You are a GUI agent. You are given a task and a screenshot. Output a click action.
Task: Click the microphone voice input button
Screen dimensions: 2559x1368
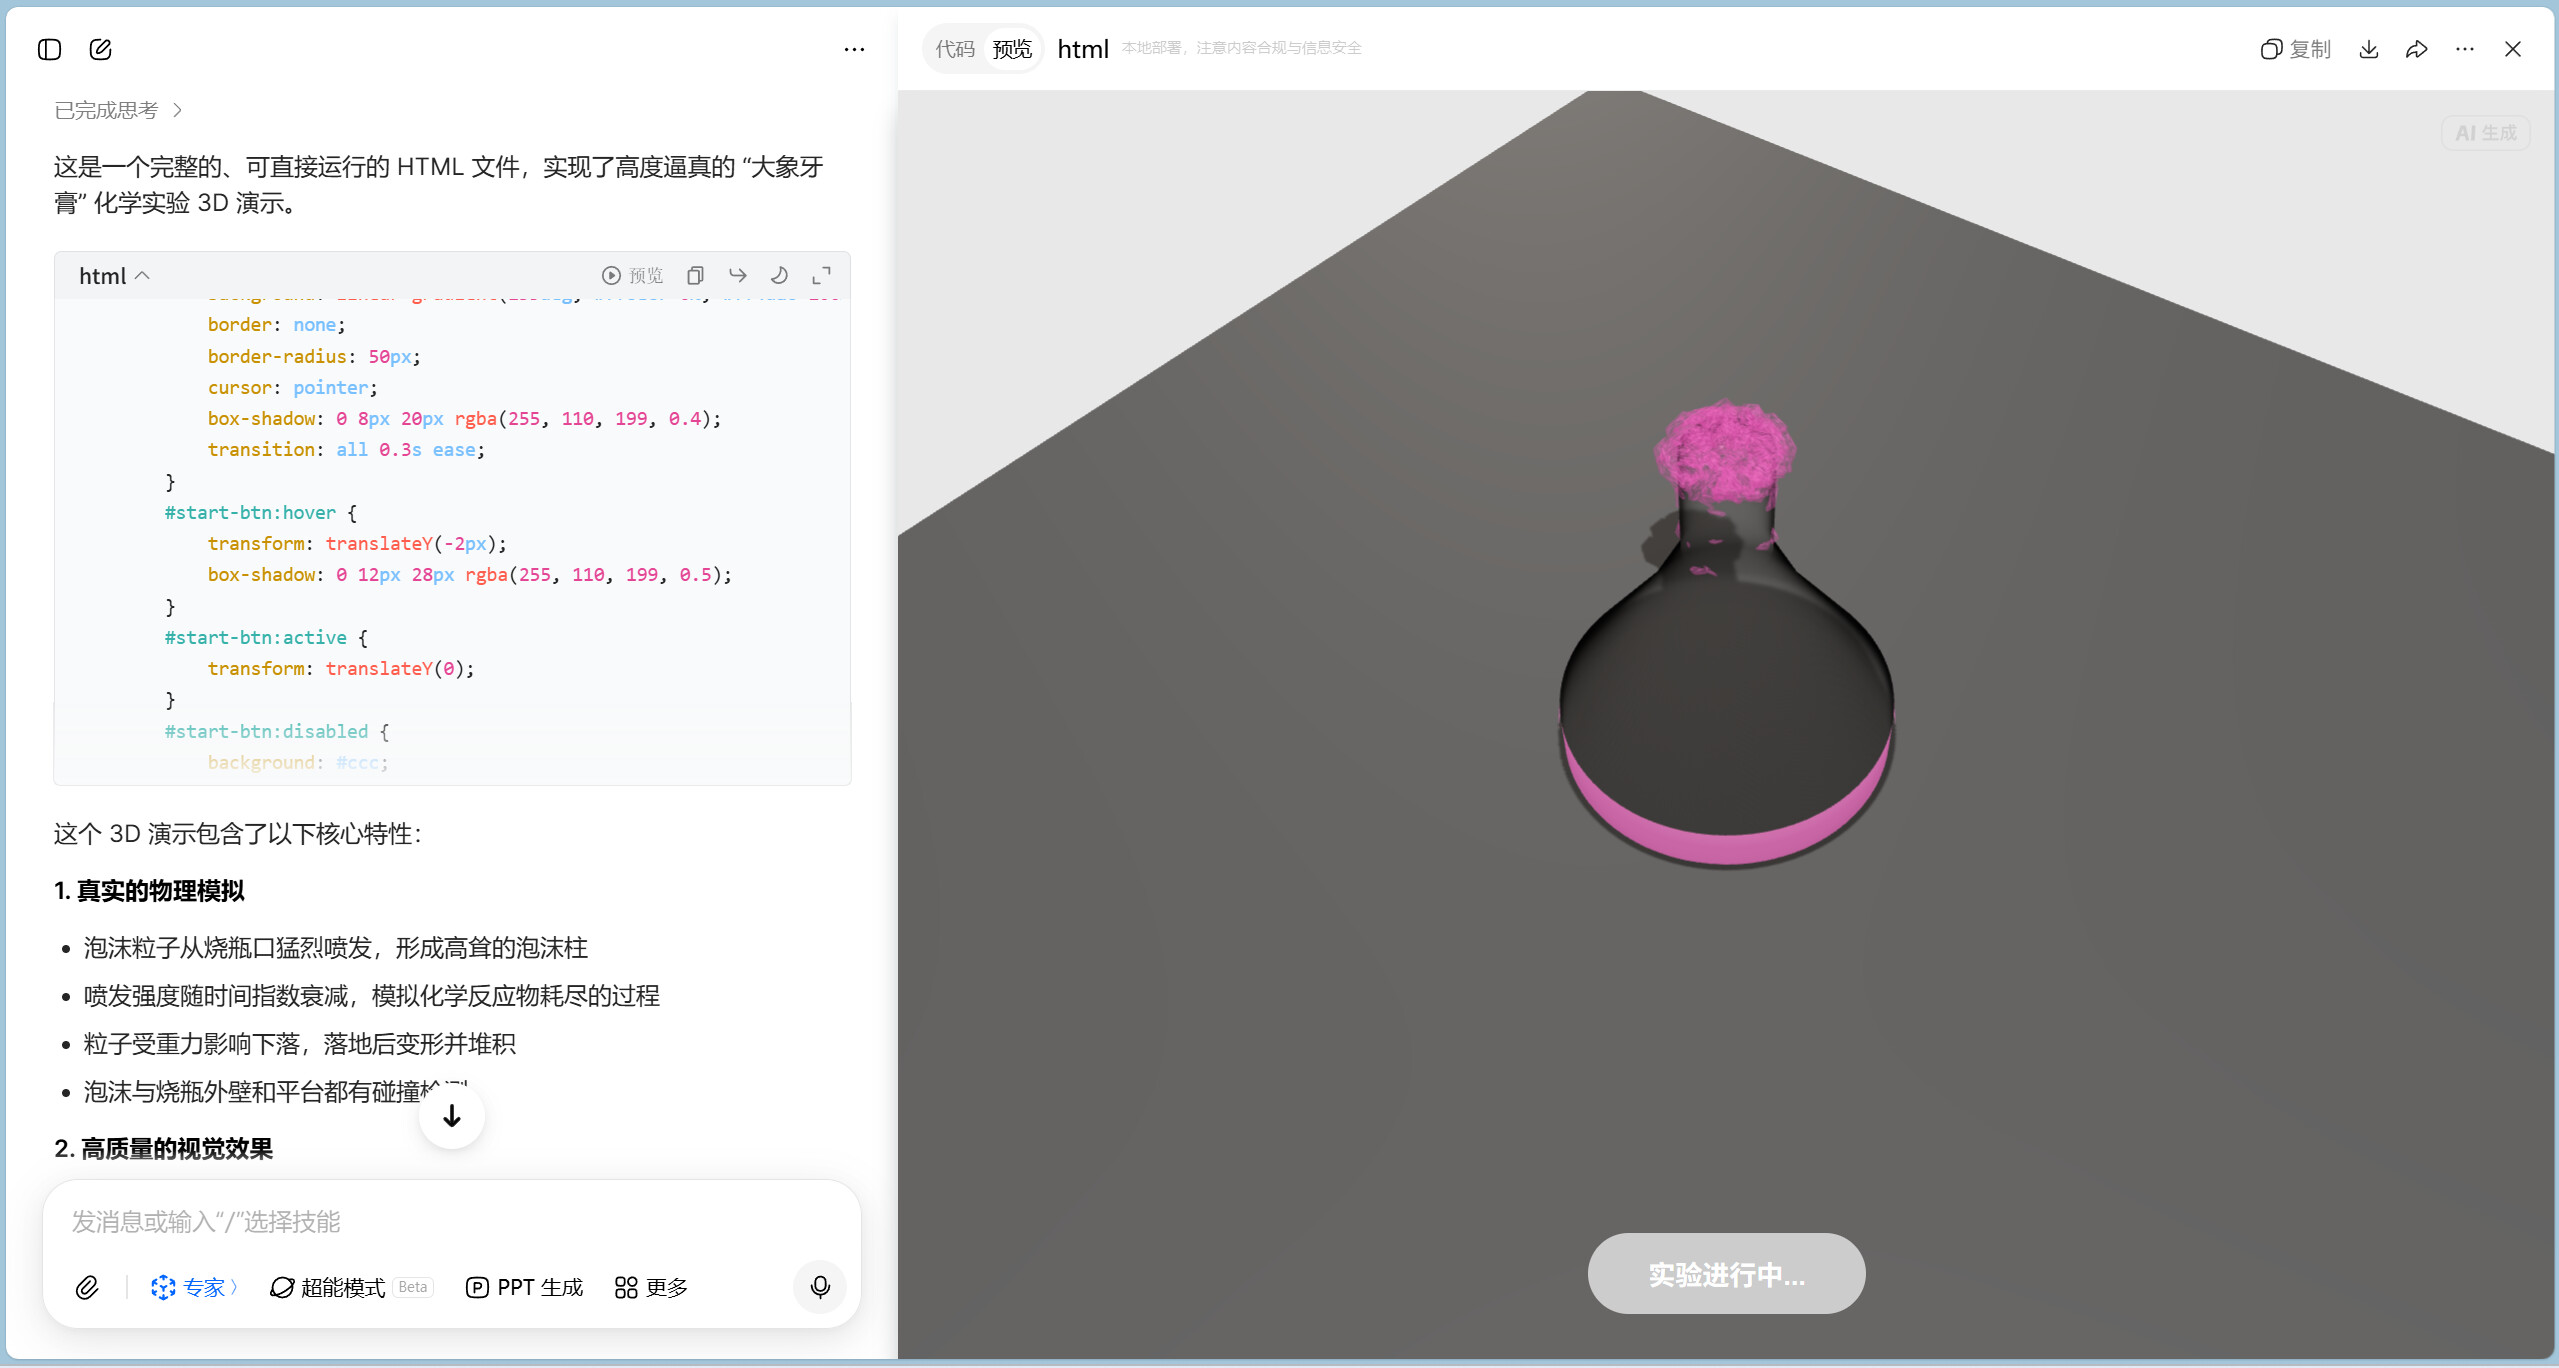pyautogui.click(x=819, y=1287)
